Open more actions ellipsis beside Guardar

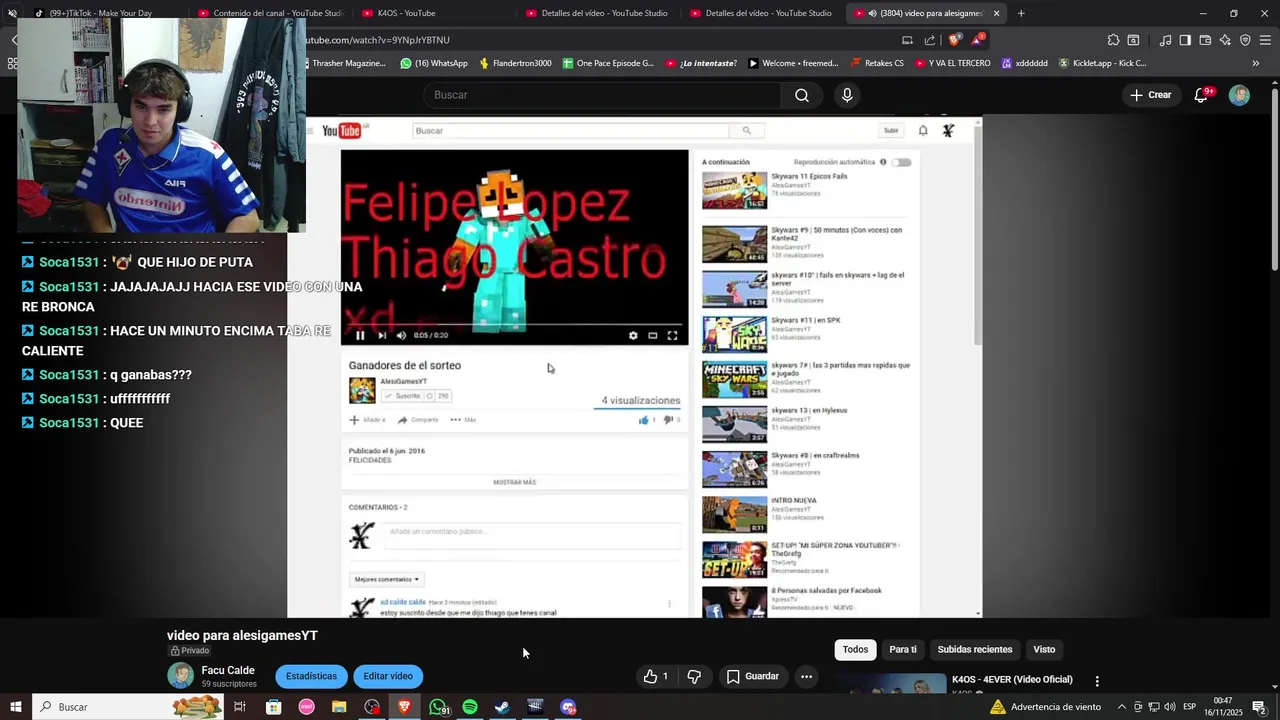[x=806, y=677]
